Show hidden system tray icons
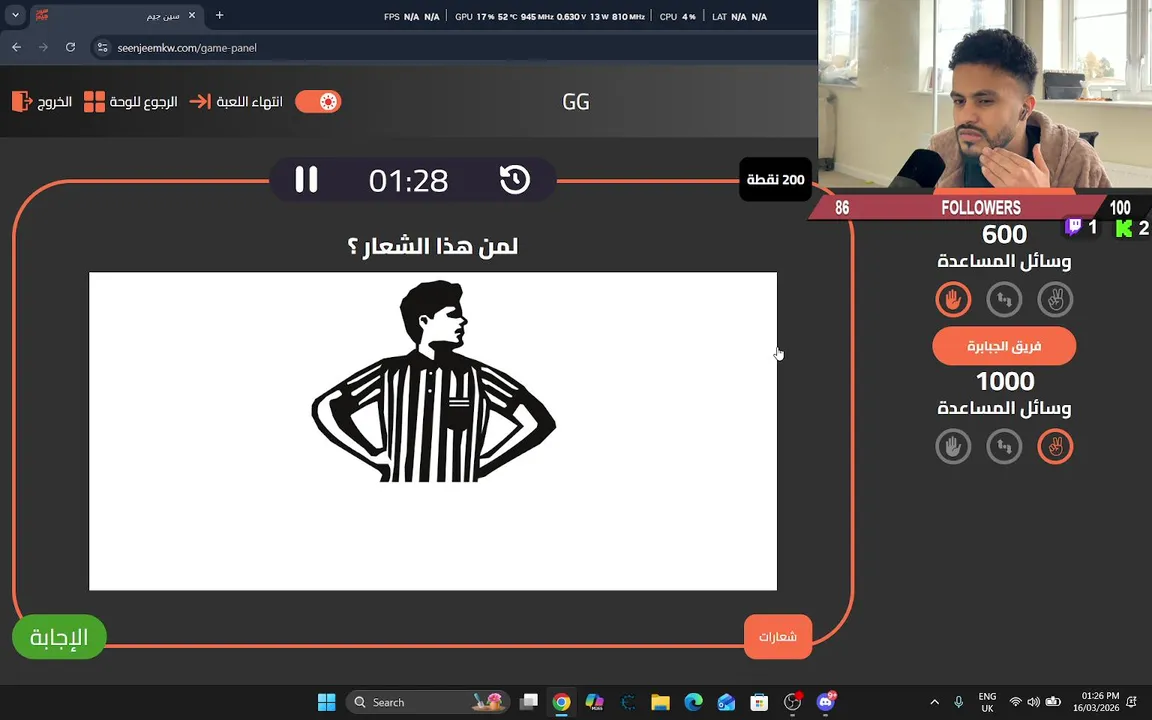Screen dimensions: 1152x720 pyautogui.click(x=935, y=702)
